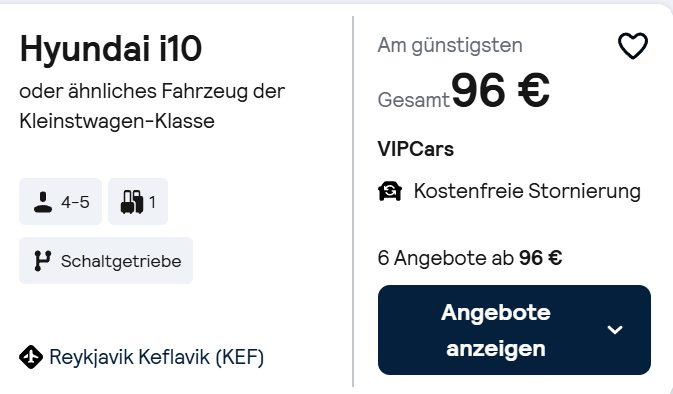Click the 6 Angebote ab 96 € text

[470, 258]
